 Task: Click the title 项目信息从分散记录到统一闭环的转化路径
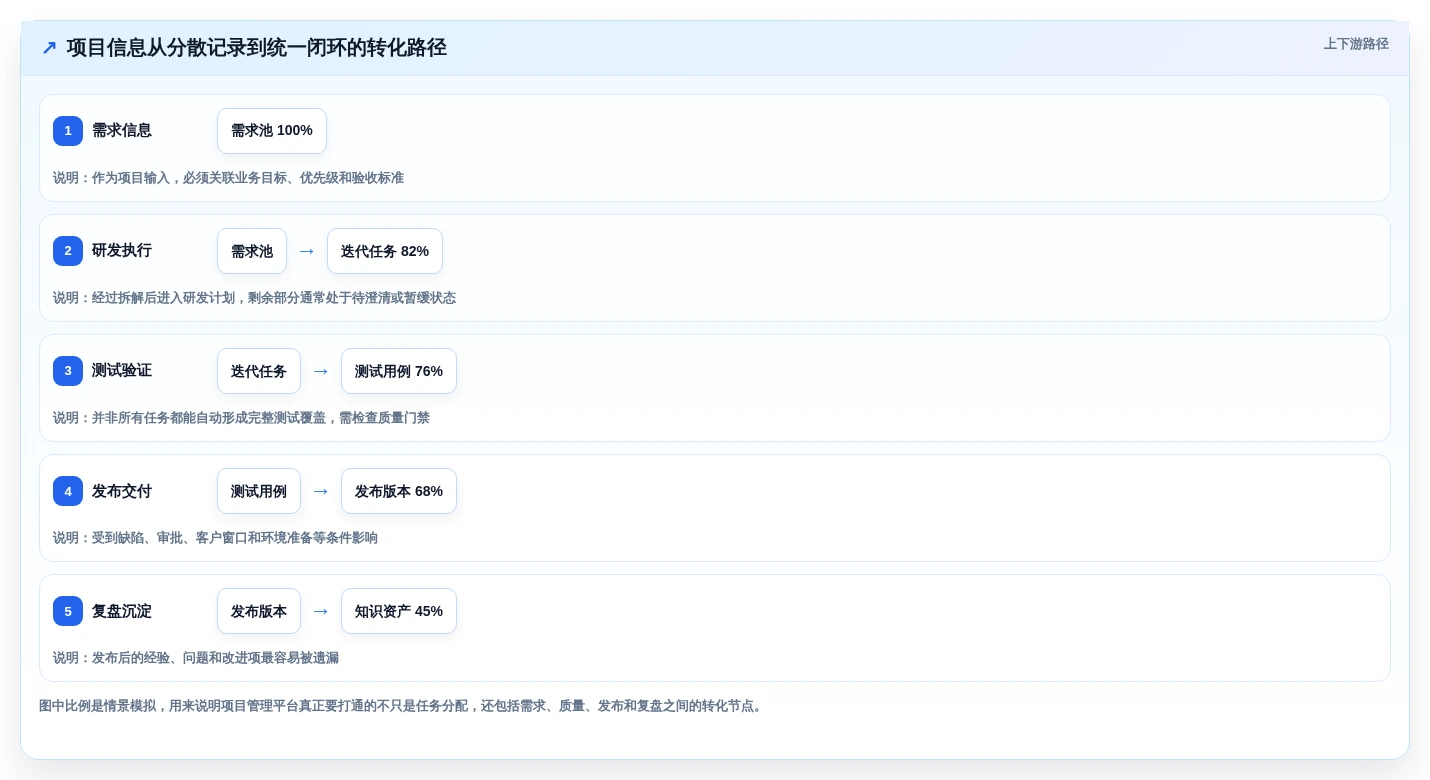[257, 48]
